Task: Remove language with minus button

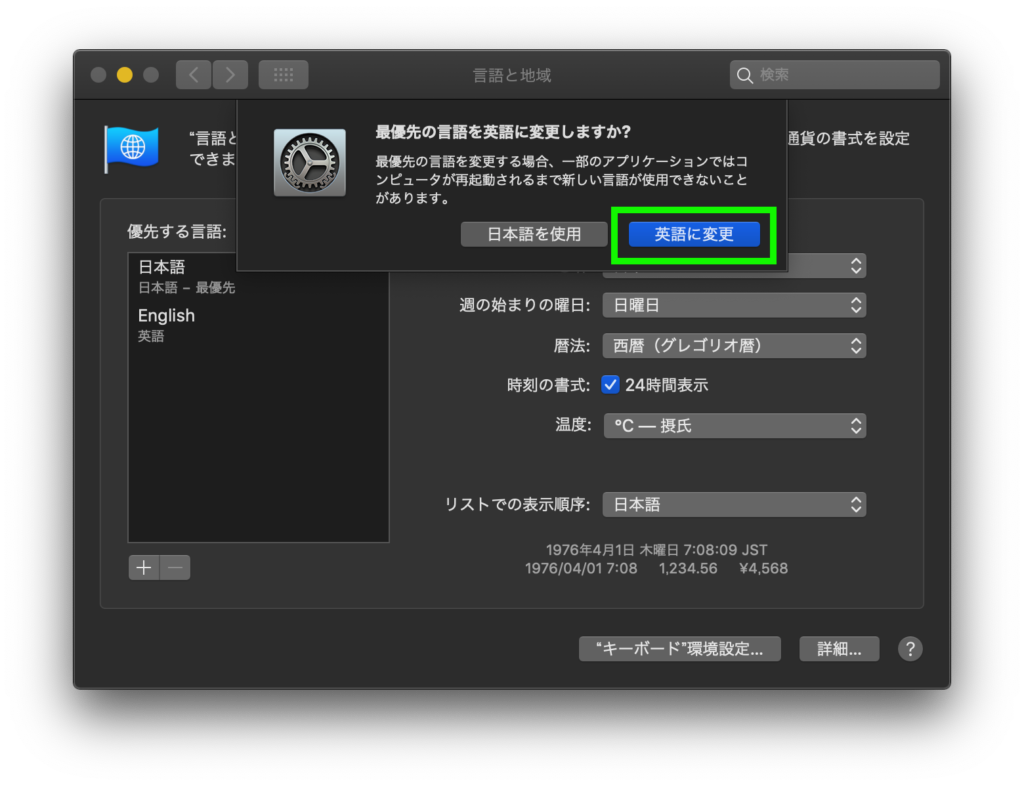Action: (175, 567)
